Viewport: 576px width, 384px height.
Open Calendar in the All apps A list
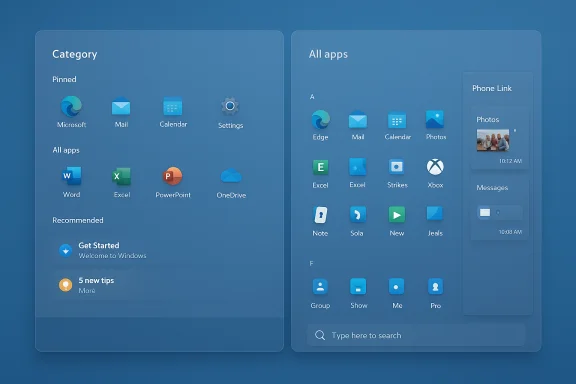397,120
